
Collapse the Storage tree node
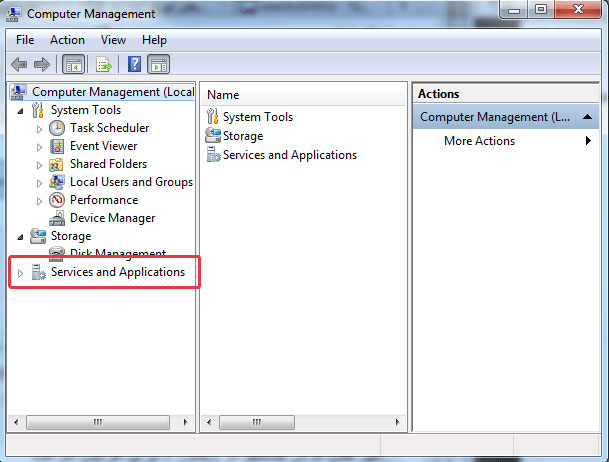point(21,236)
